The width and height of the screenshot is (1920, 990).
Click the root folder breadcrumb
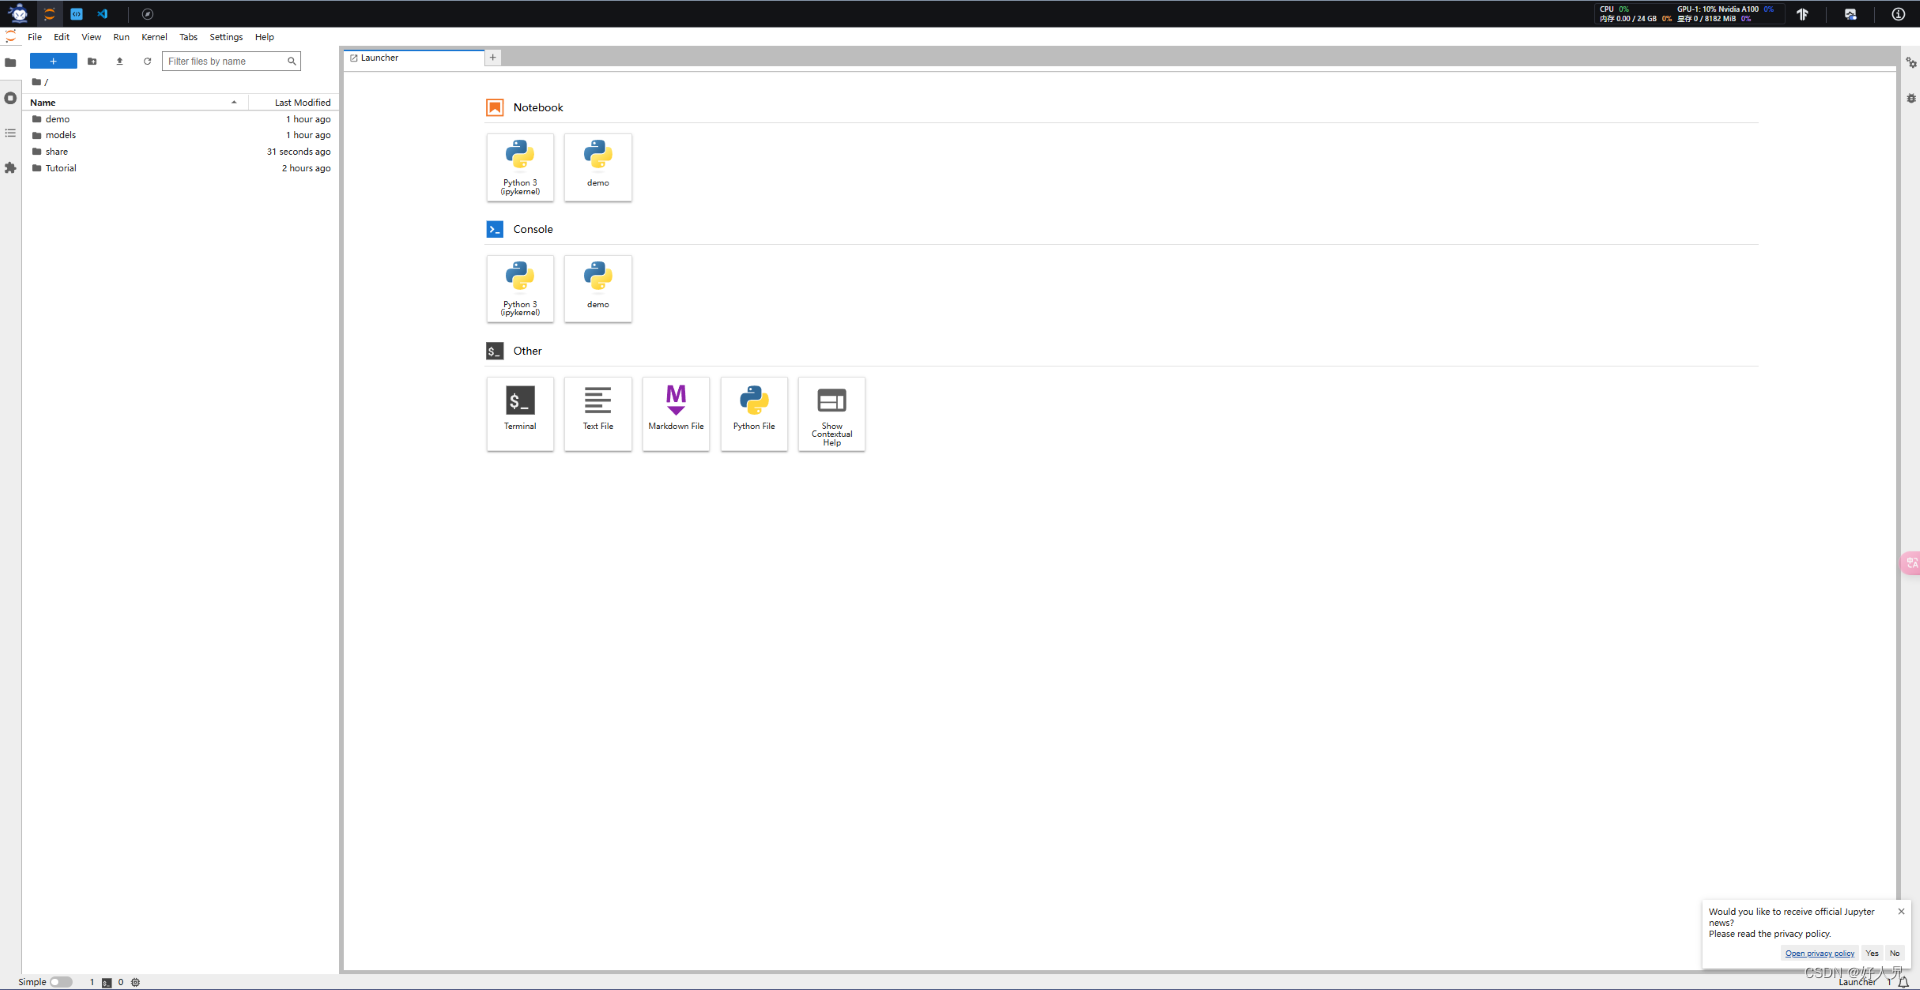(x=36, y=82)
